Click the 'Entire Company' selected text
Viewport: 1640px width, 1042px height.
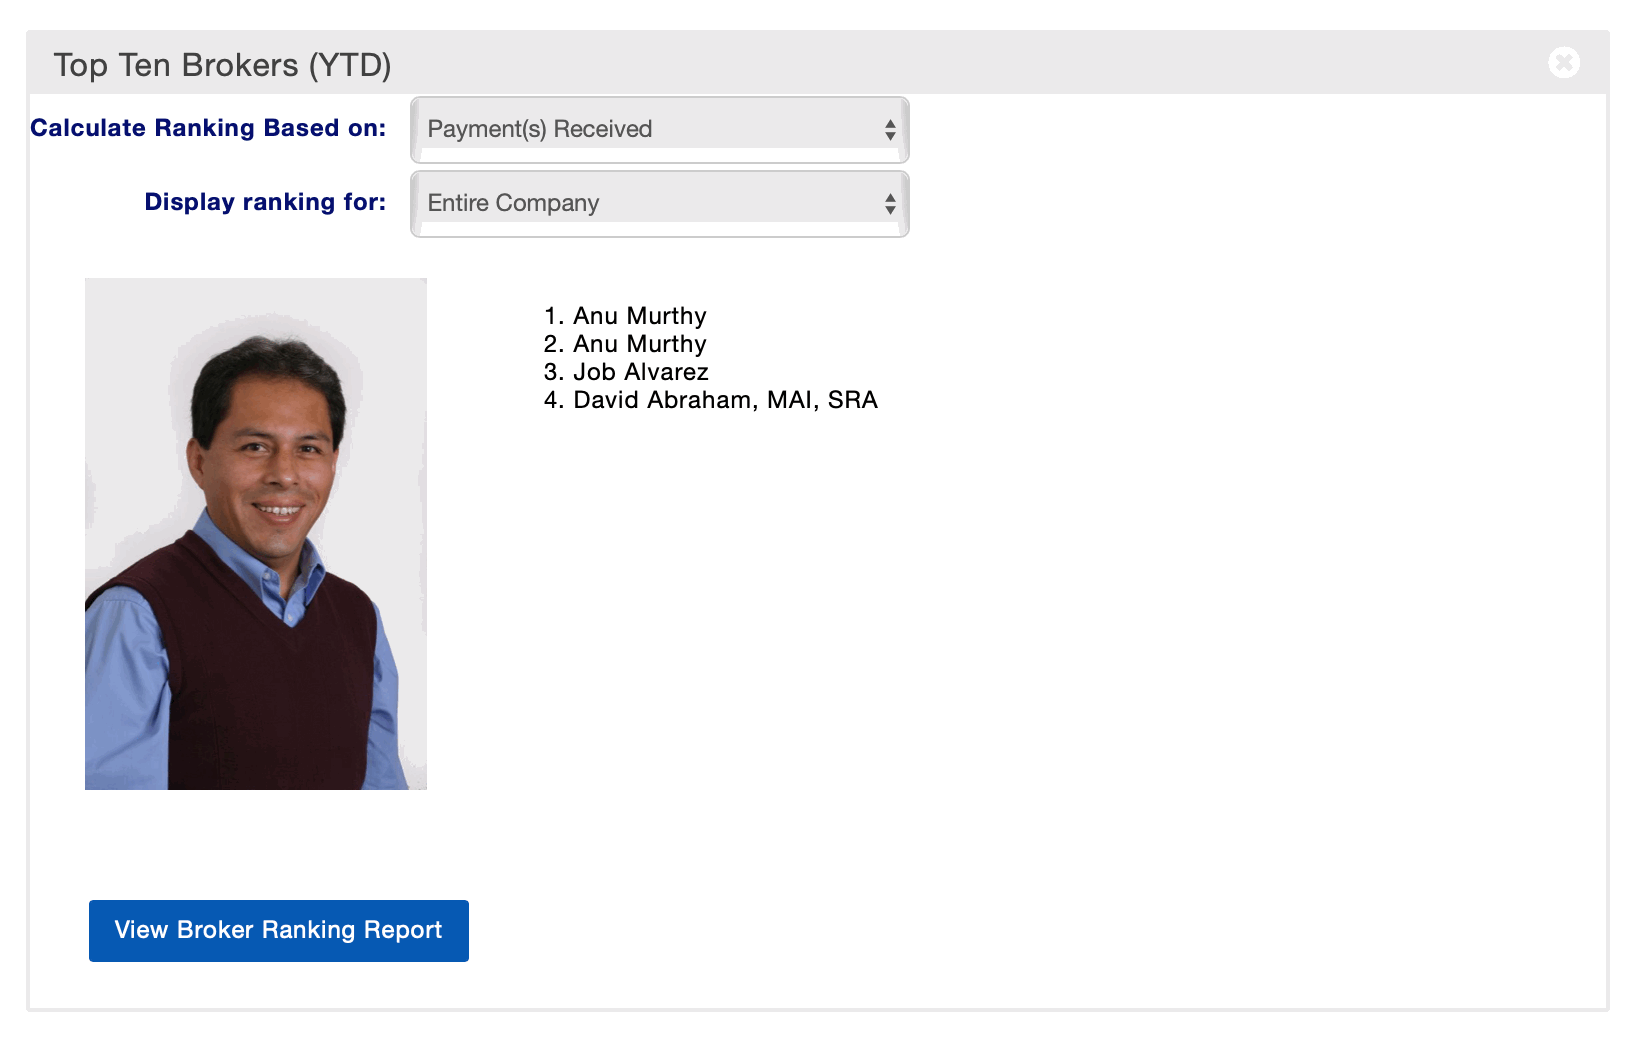point(513,203)
